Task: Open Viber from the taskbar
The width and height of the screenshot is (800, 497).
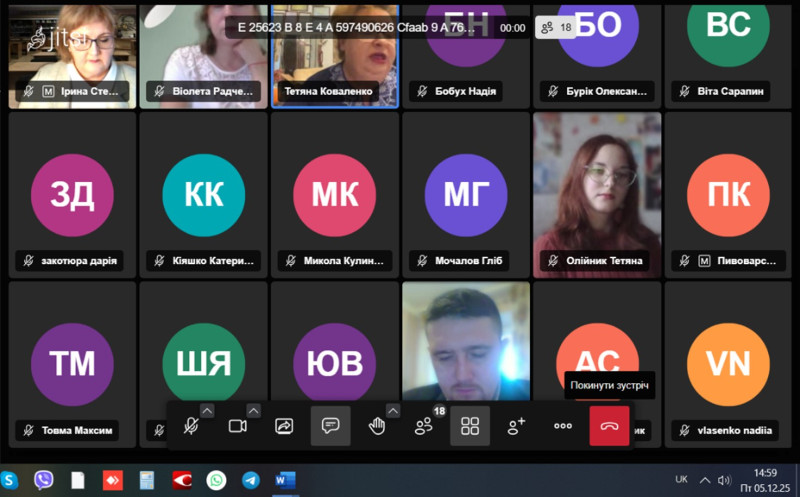Action: (43, 480)
